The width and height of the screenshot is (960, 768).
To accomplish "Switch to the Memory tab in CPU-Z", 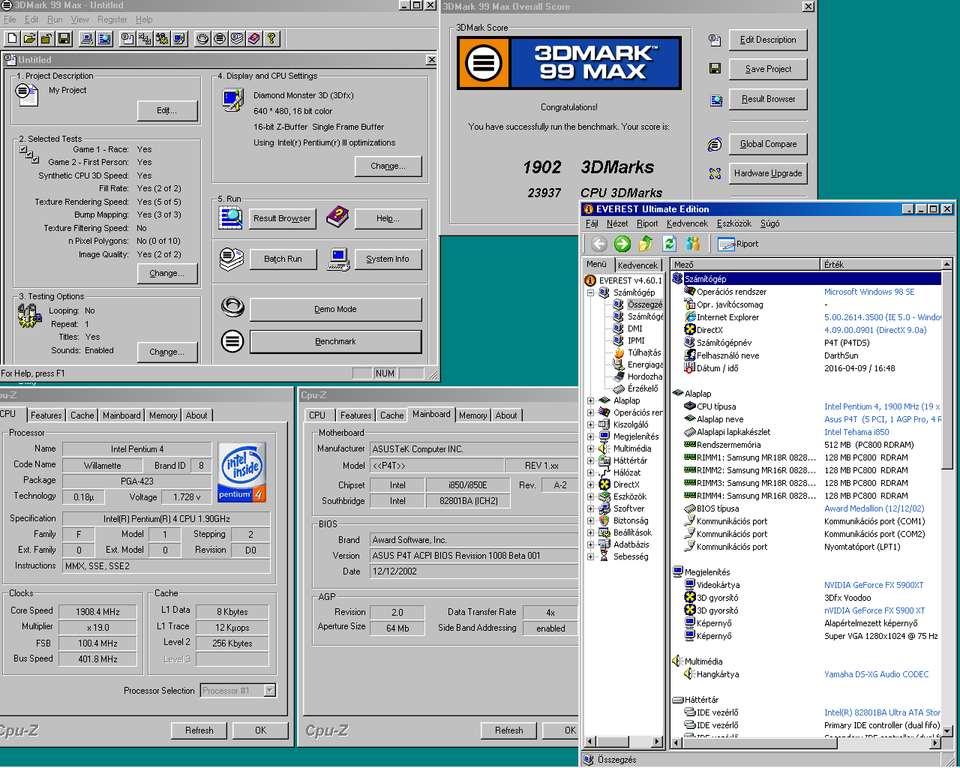I will point(163,415).
